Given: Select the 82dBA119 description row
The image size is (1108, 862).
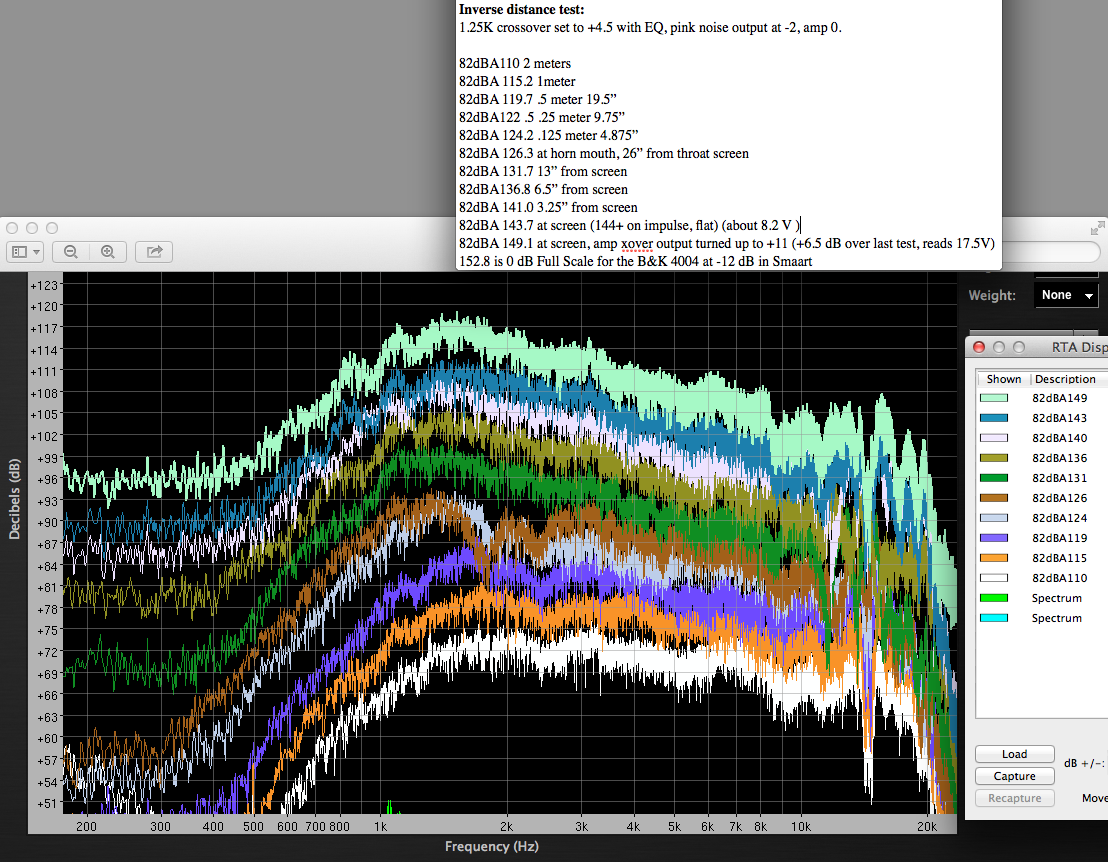Looking at the screenshot, I should coord(1059,538).
